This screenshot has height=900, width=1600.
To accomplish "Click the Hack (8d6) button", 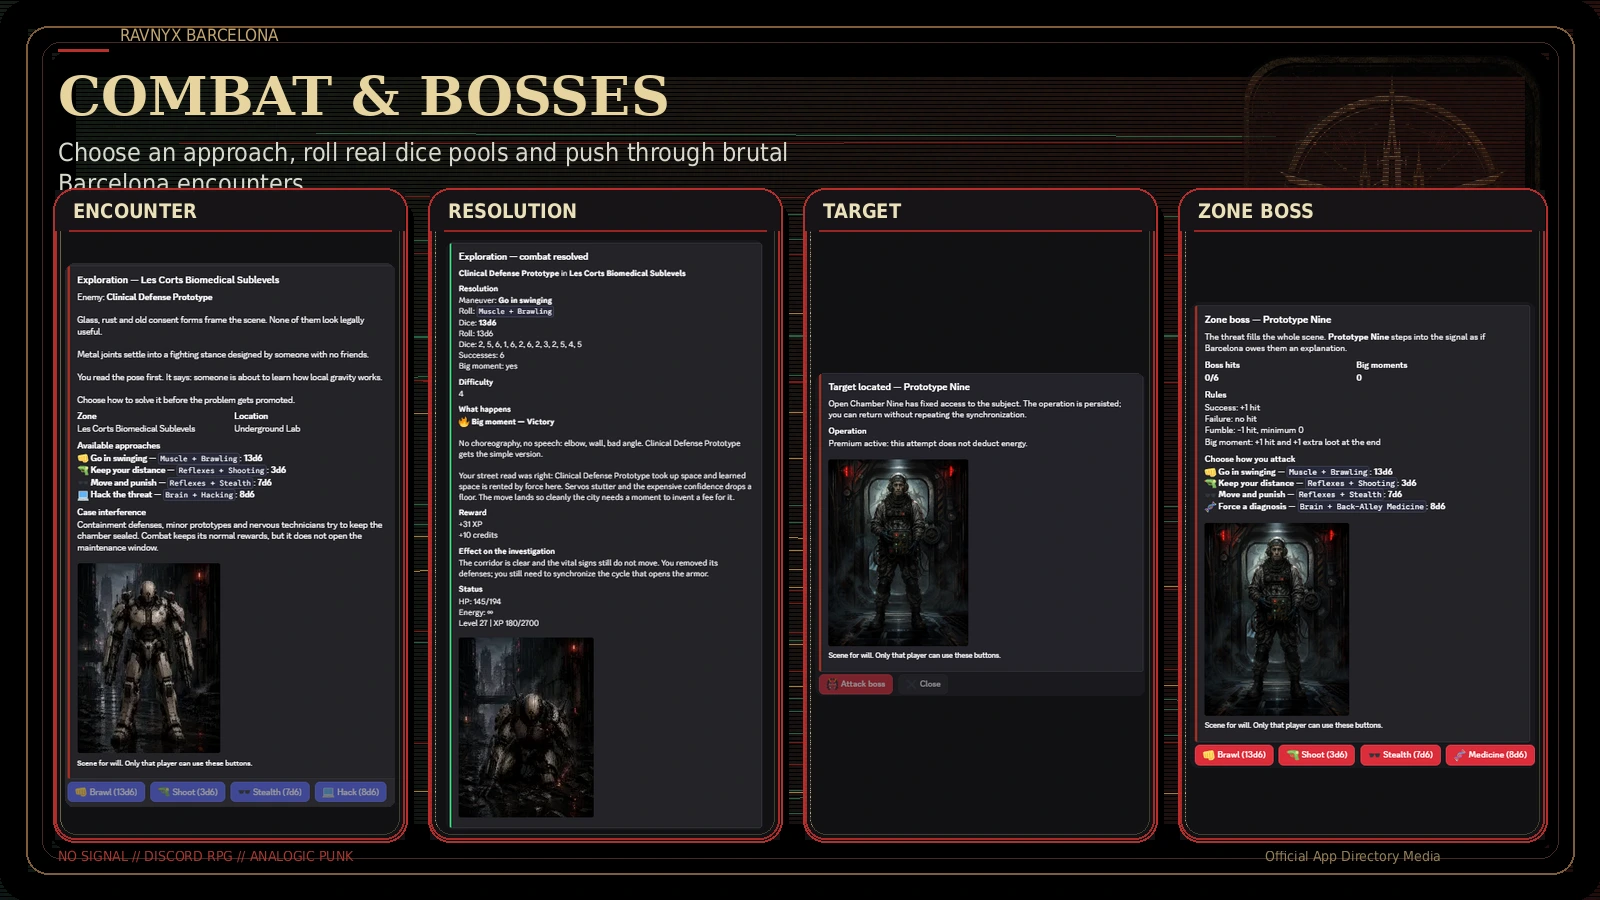I will tap(351, 792).
